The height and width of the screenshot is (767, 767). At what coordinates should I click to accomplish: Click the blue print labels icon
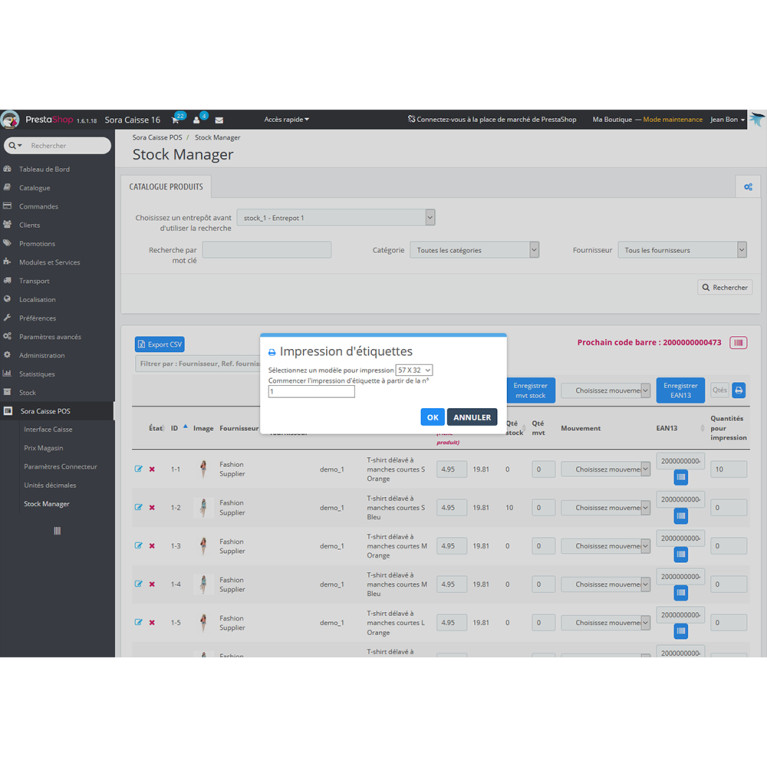click(739, 390)
